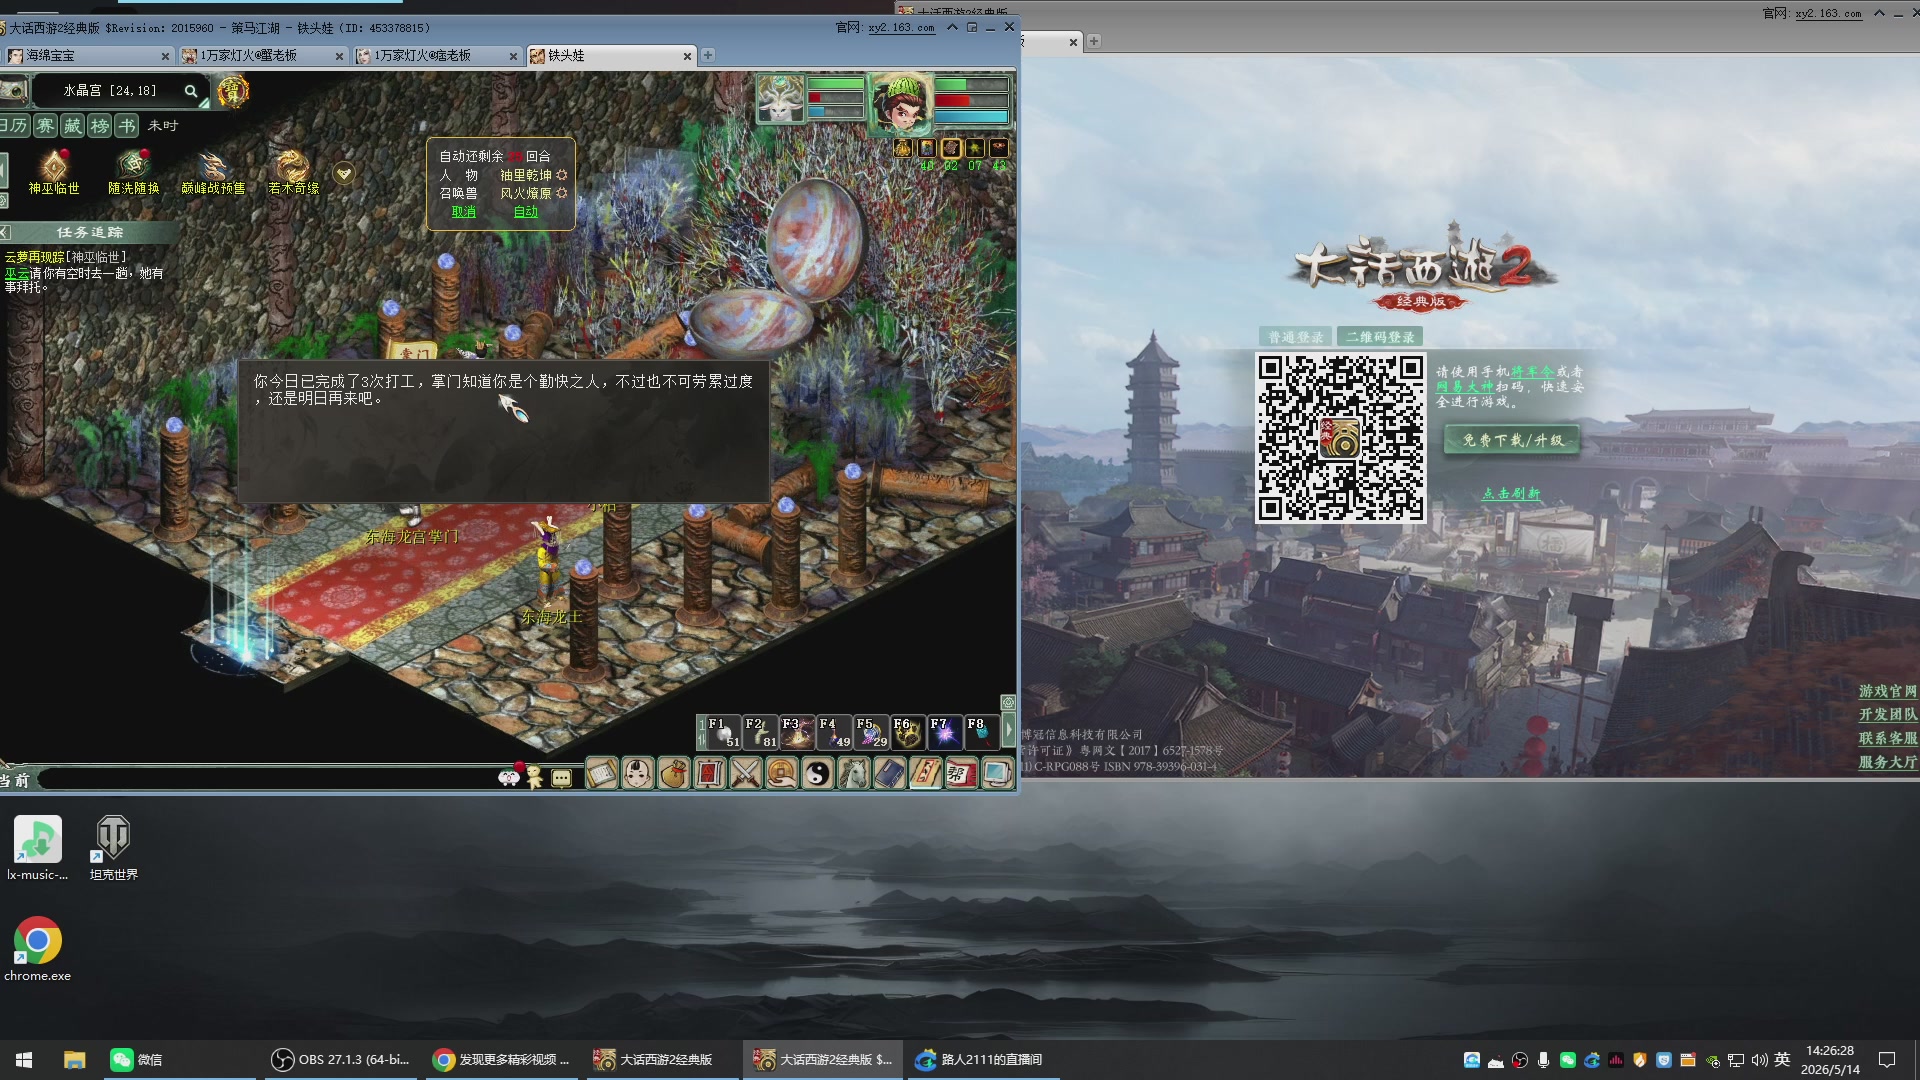Open the computer monitor system icon
The width and height of the screenshot is (1920, 1080).
[997, 773]
